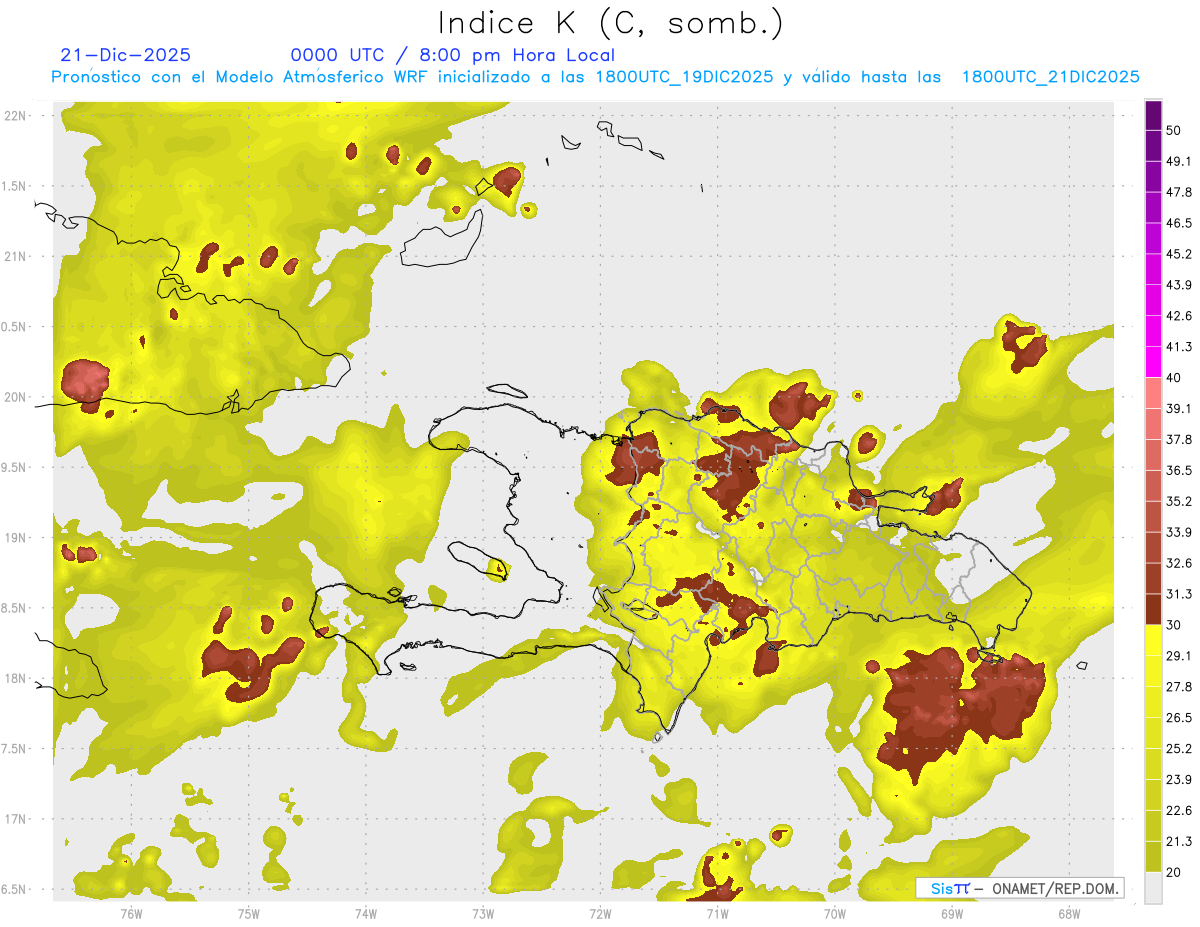Click the '72W' longitude axis label
This screenshot has height=927, width=1200.
[600, 914]
